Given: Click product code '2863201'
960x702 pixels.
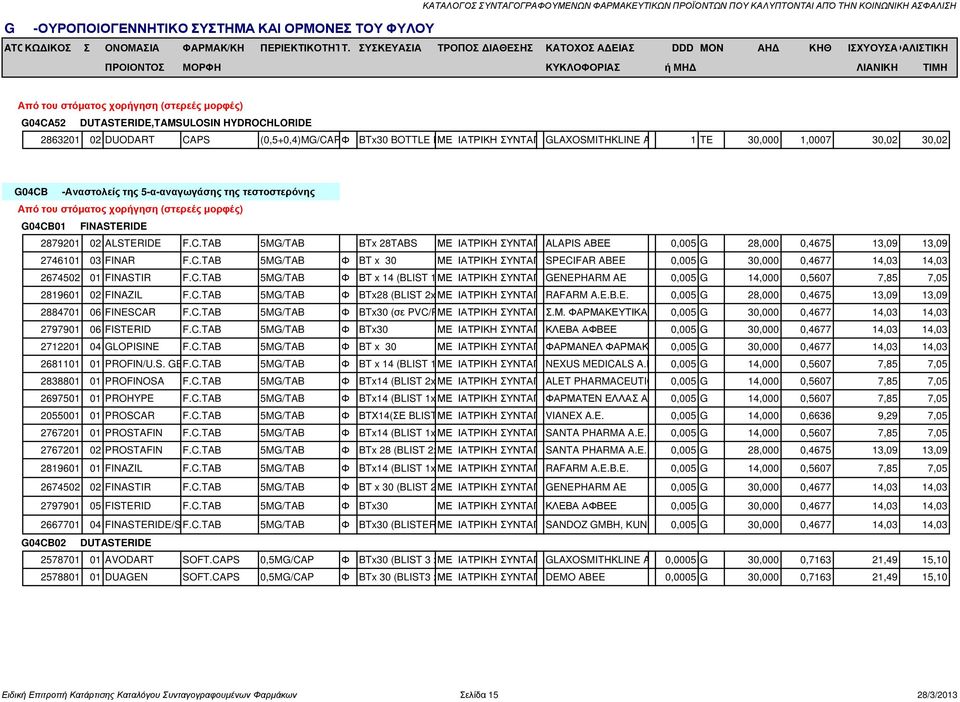Looking at the screenshot, I should pos(60,140).
